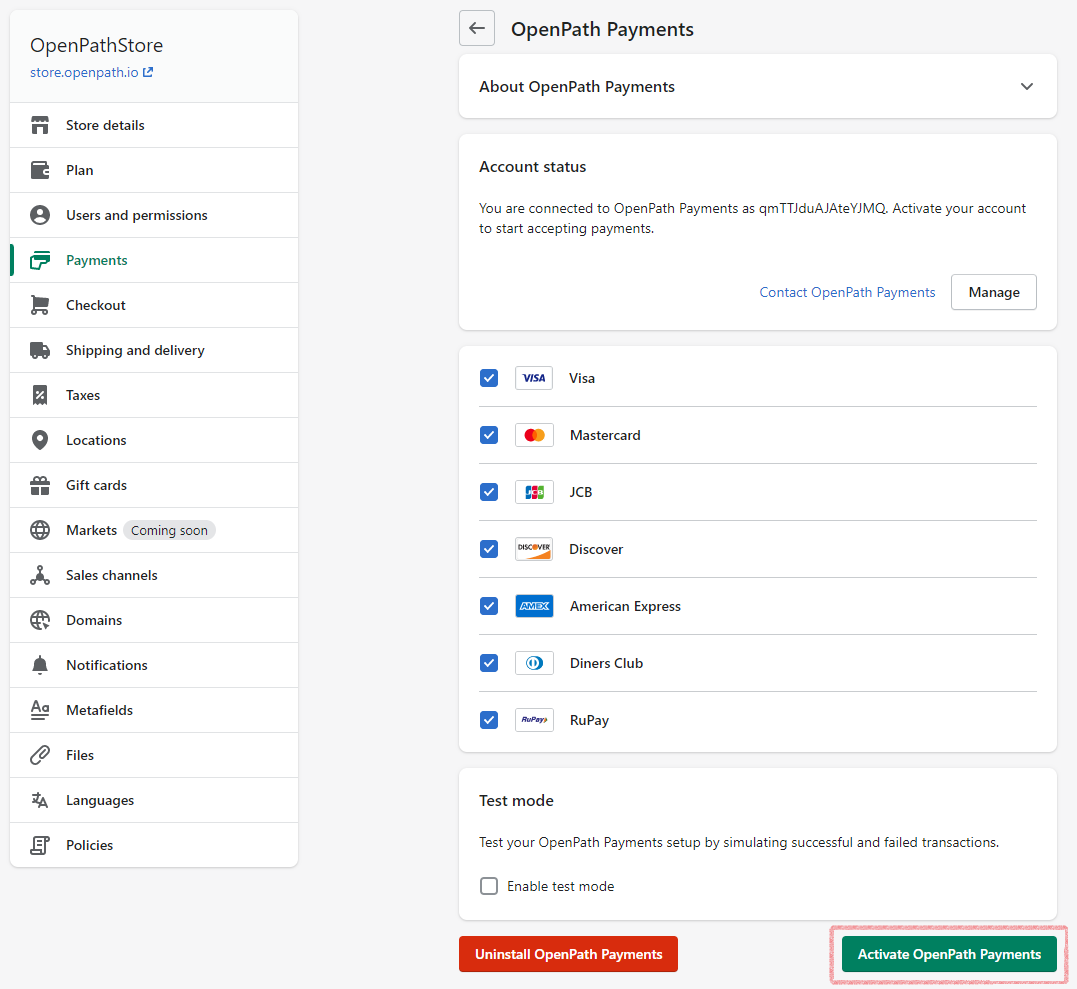Click the Contact OpenPath Payments link

[x=847, y=292]
